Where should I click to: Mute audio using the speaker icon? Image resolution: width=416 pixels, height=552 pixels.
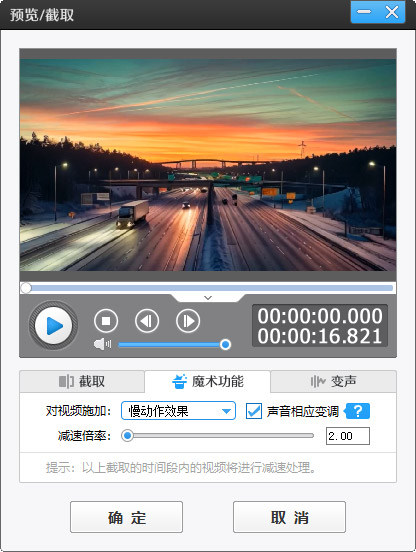pyautogui.click(x=102, y=344)
